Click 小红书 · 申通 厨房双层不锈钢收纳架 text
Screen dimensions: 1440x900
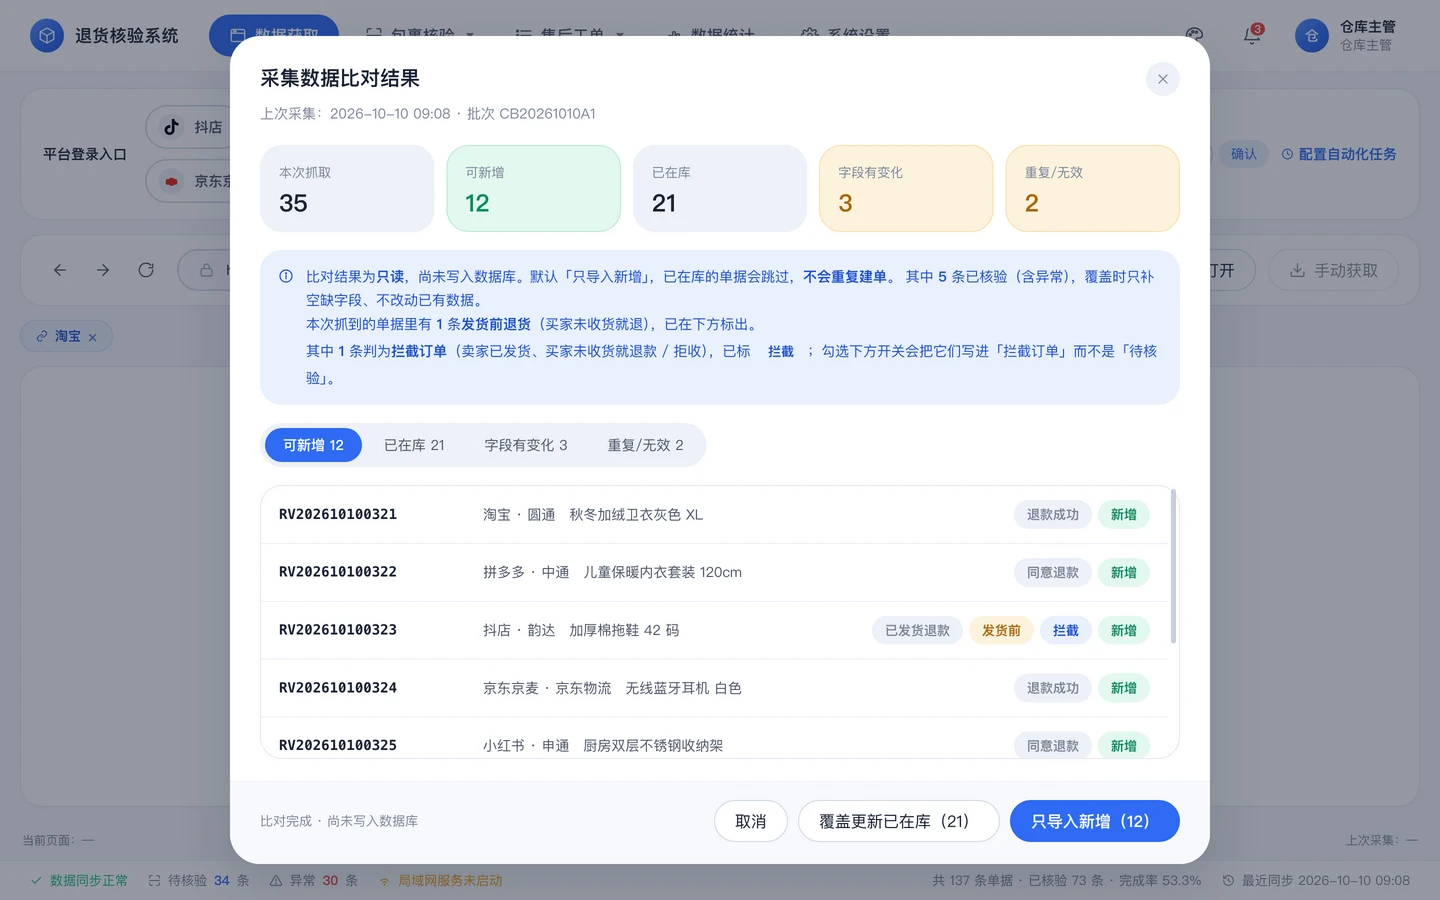(x=603, y=746)
